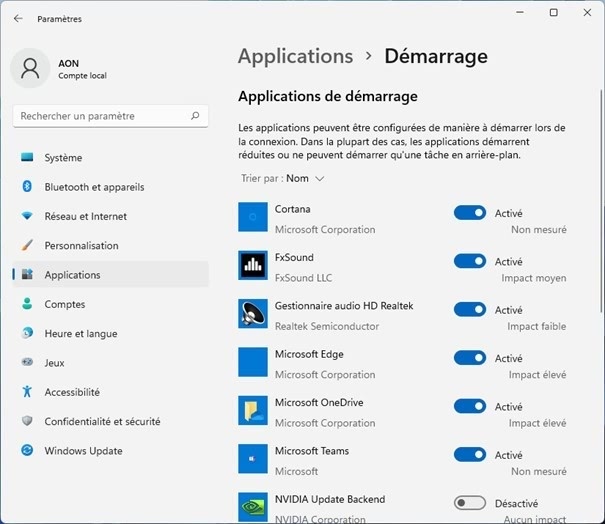This screenshot has width=605, height=524.
Task: Turn off Microsoft Edge startup toggle
Action: pyautogui.click(x=469, y=358)
